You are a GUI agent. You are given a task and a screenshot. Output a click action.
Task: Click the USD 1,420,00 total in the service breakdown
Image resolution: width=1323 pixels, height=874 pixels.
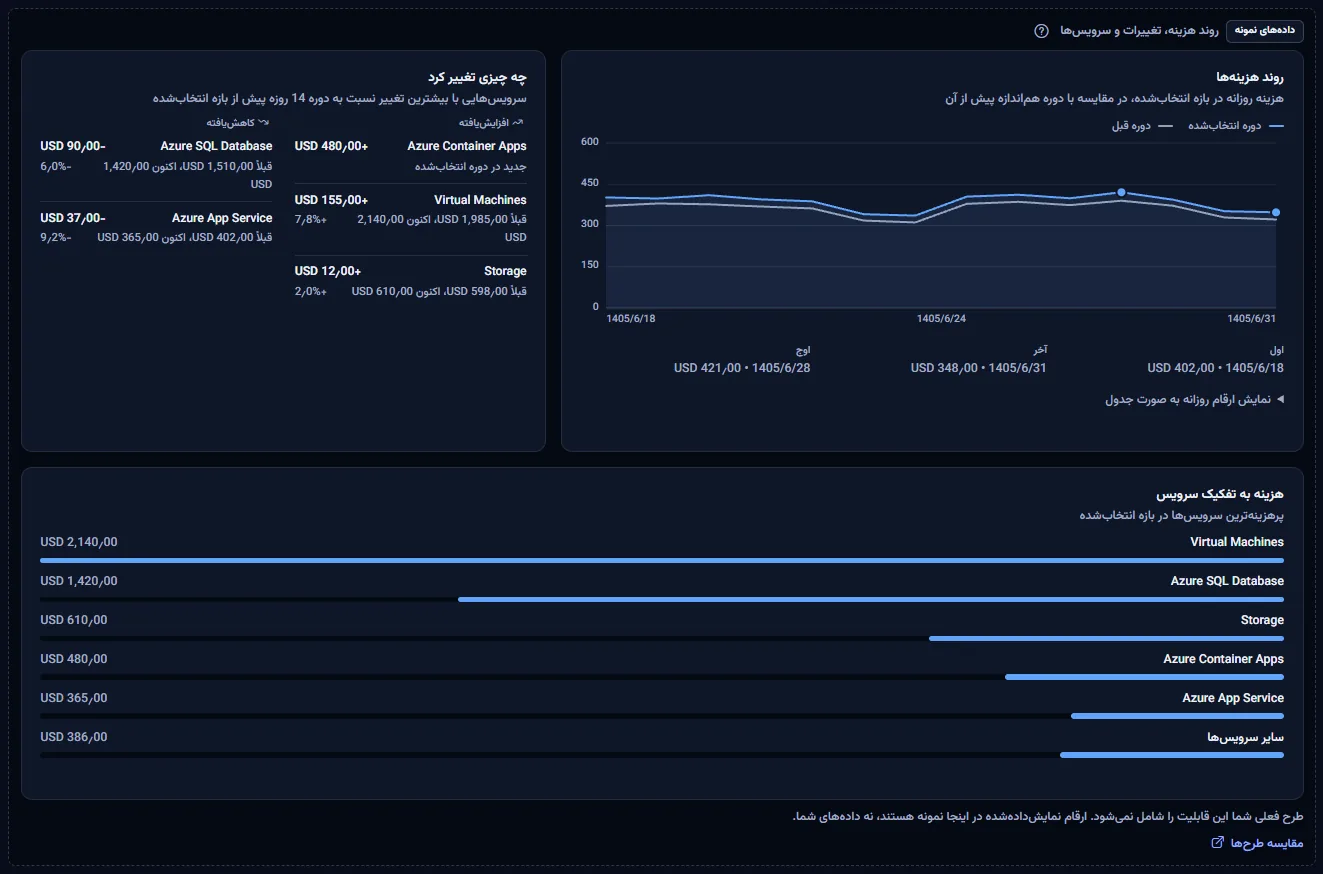[x=79, y=581]
